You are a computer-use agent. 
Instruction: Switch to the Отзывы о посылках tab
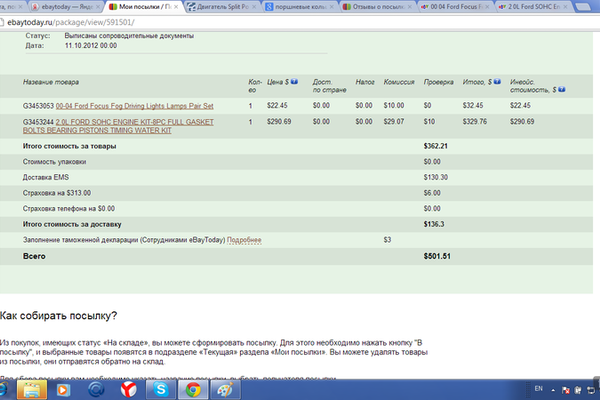coord(377,7)
